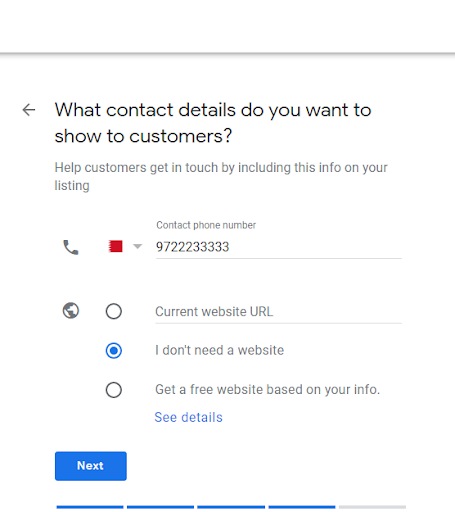Open the See details link
Viewport: 455px width, 512px height.
188,417
